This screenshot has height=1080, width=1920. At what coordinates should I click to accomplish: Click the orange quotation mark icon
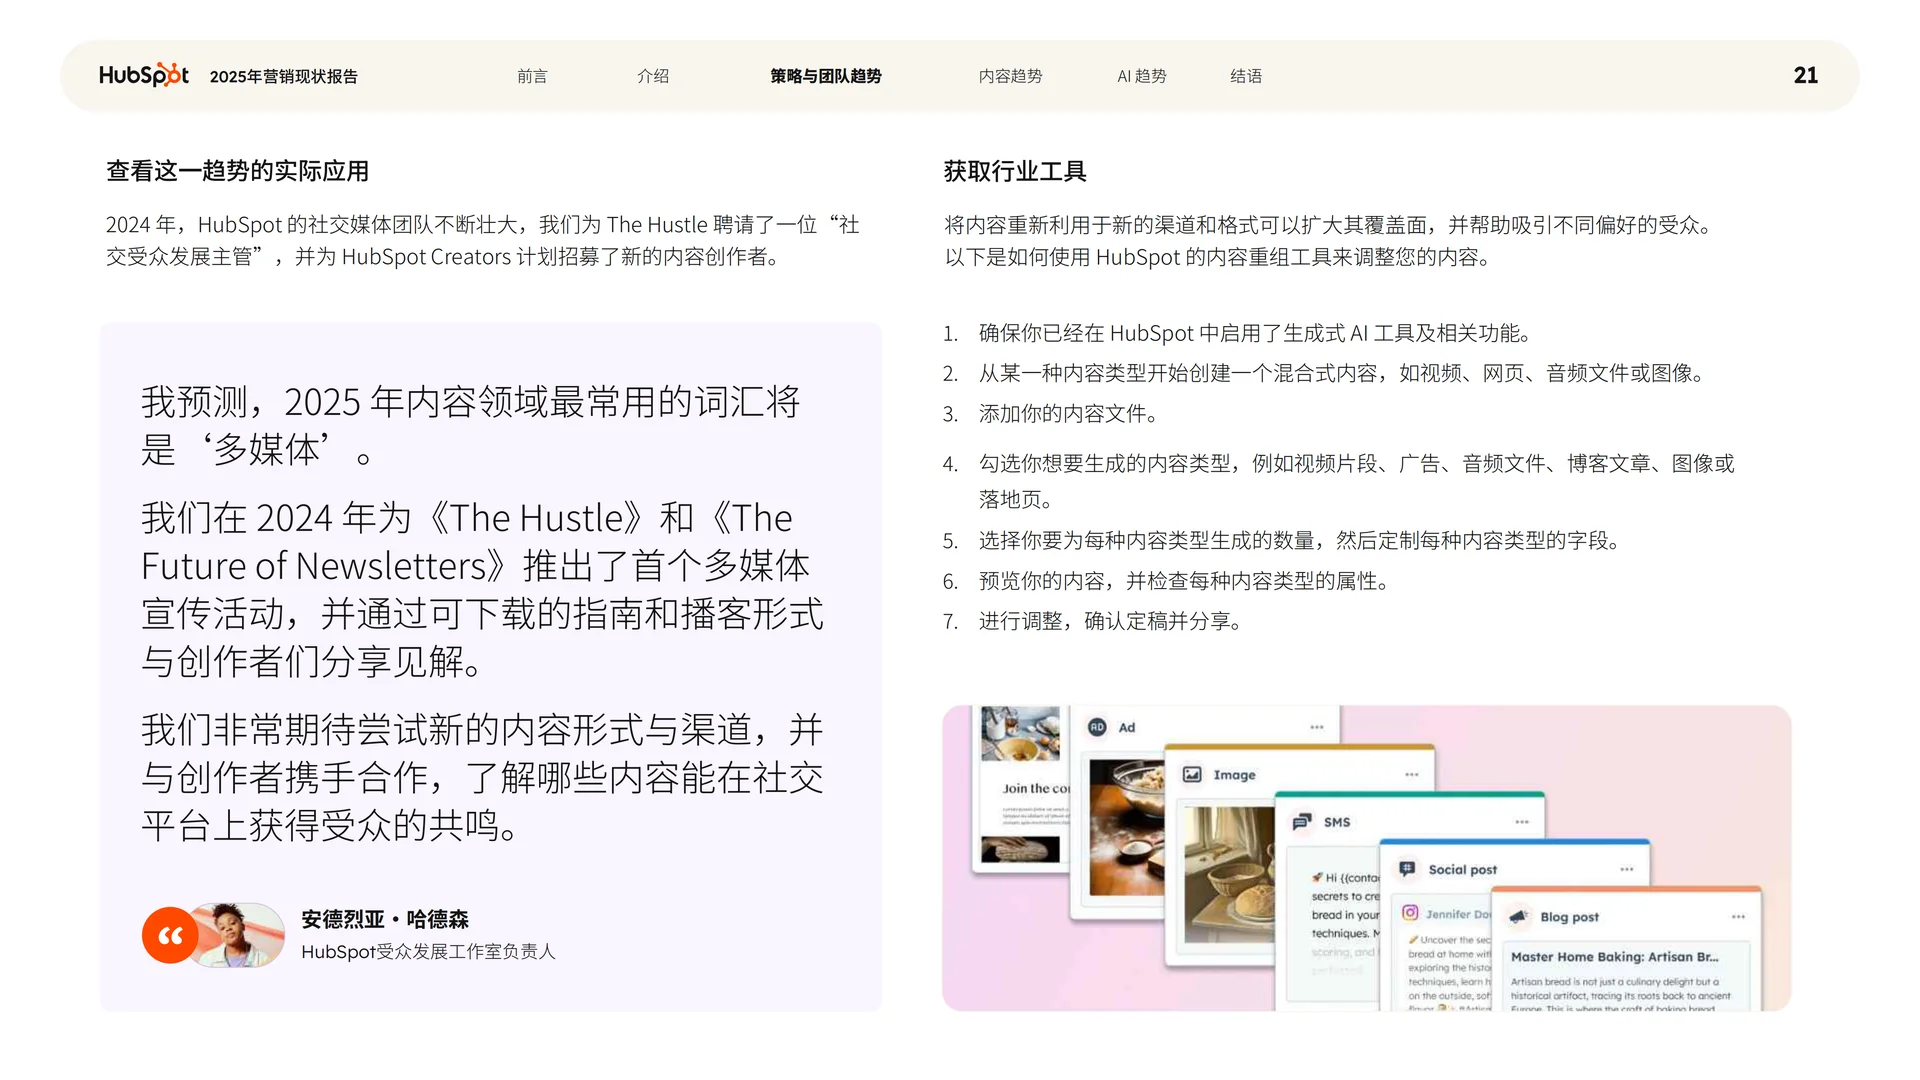pos(169,935)
